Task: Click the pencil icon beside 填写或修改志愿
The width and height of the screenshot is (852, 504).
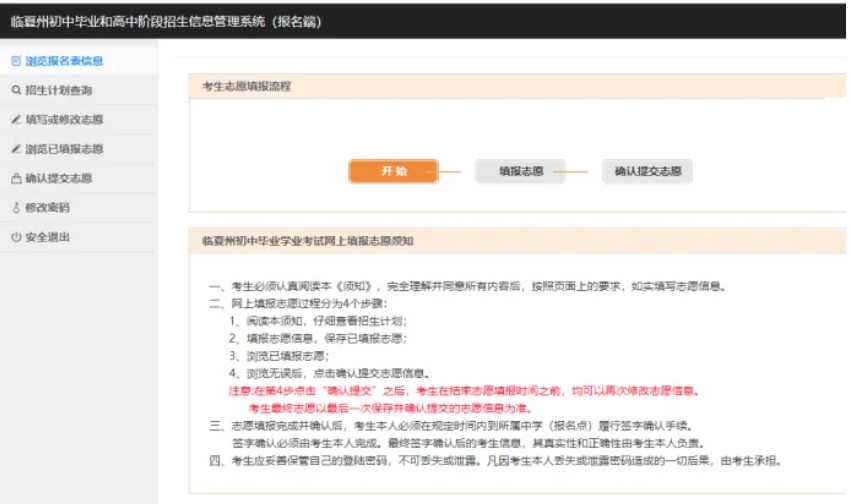Action: coord(15,120)
